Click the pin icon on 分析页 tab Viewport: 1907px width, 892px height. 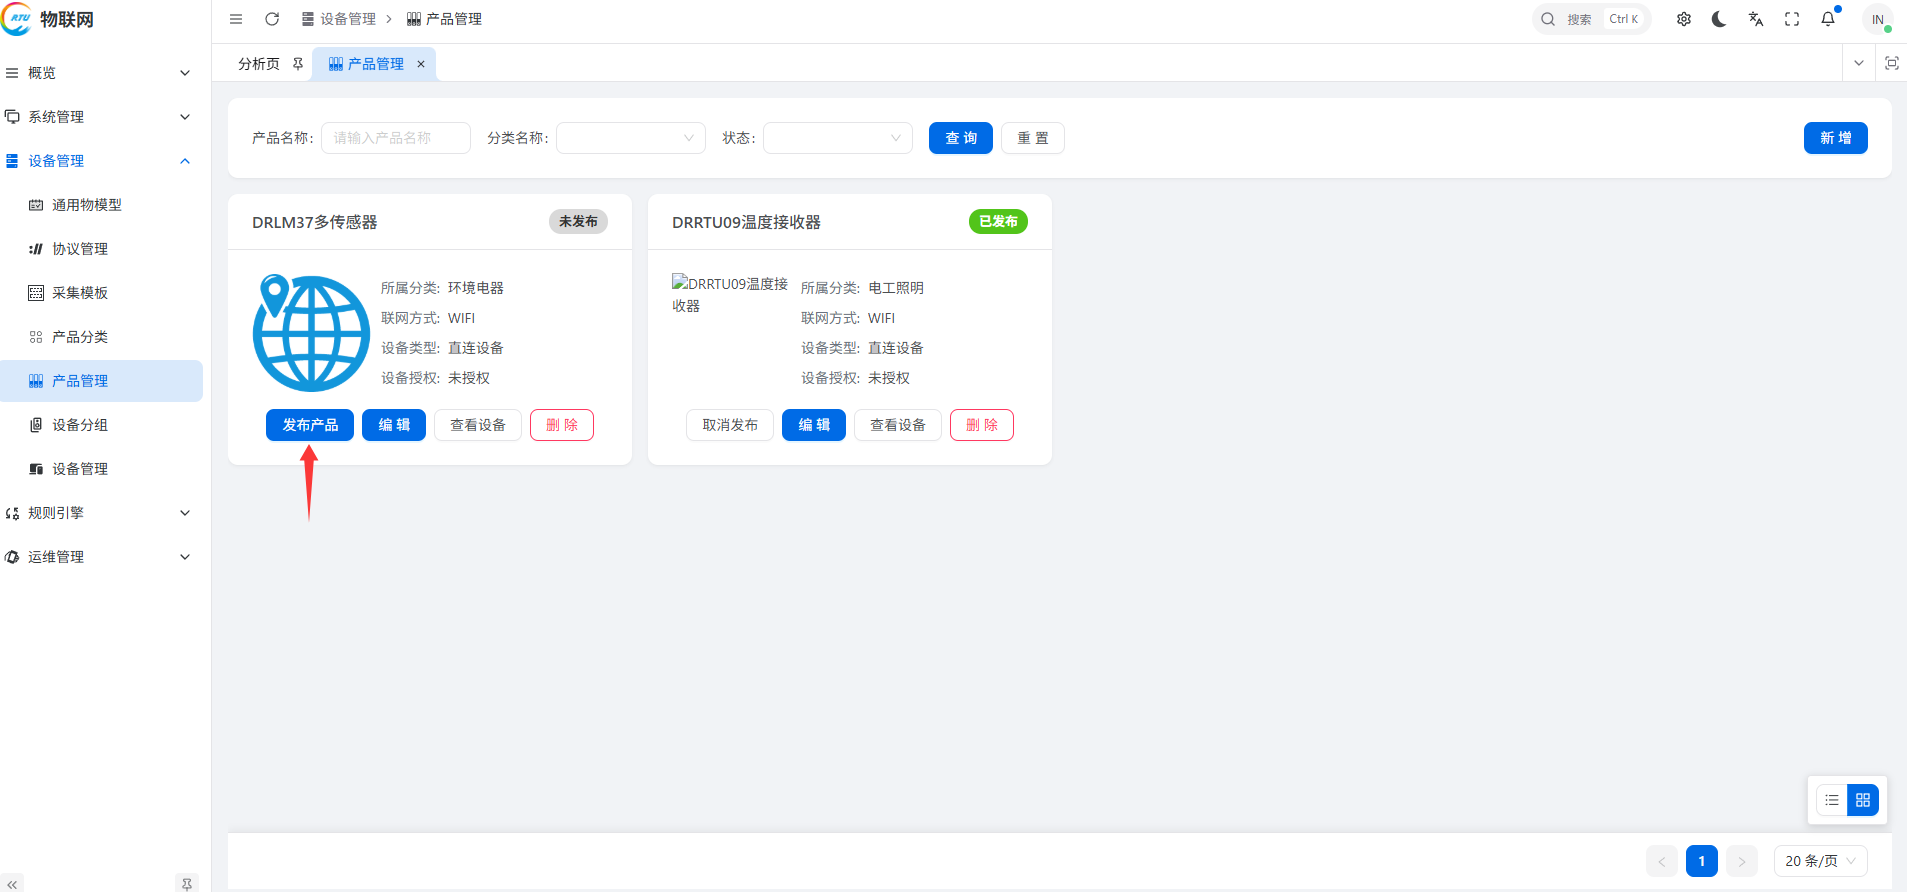[298, 64]
